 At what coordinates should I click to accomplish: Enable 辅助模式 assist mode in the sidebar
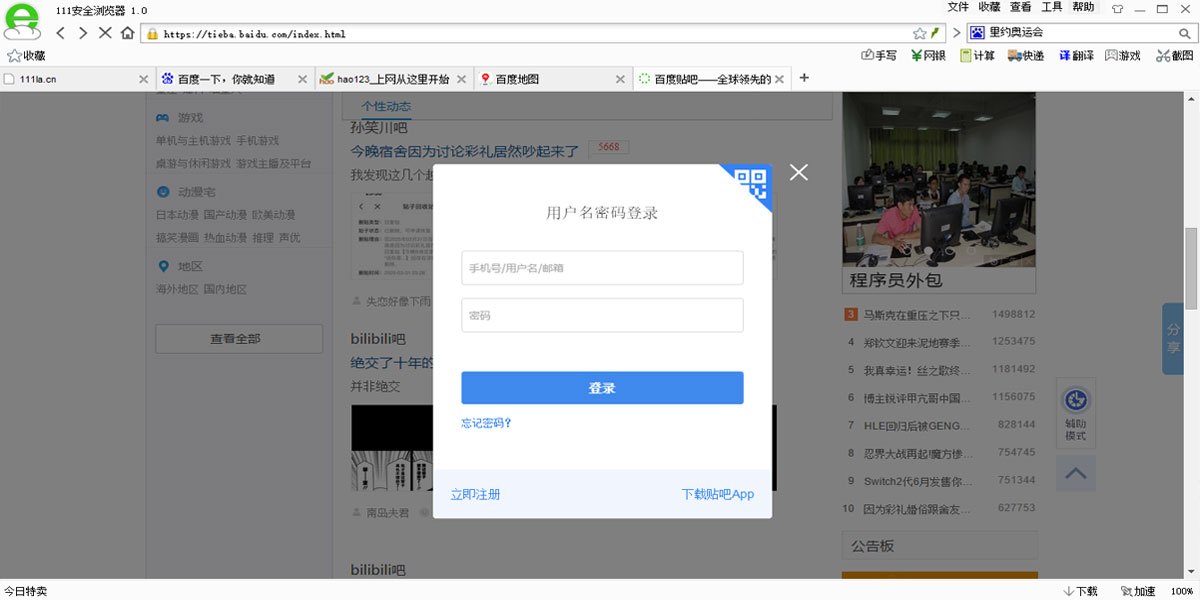click(x=1075, y=410)
